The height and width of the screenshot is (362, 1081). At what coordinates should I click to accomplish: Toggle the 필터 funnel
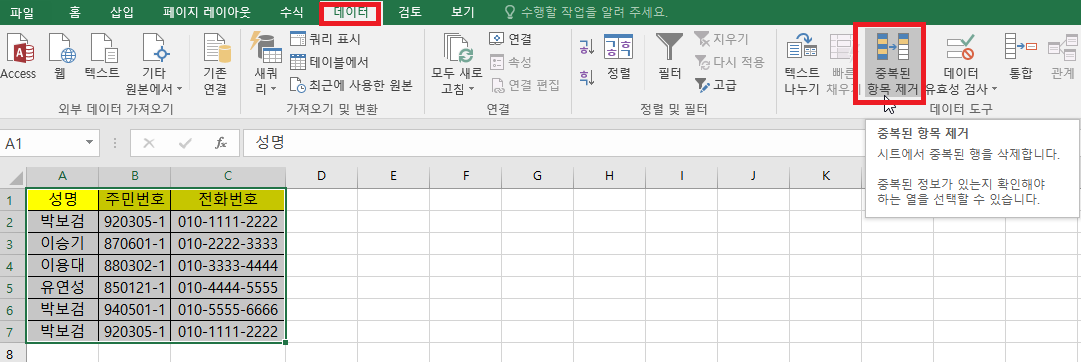669,56
